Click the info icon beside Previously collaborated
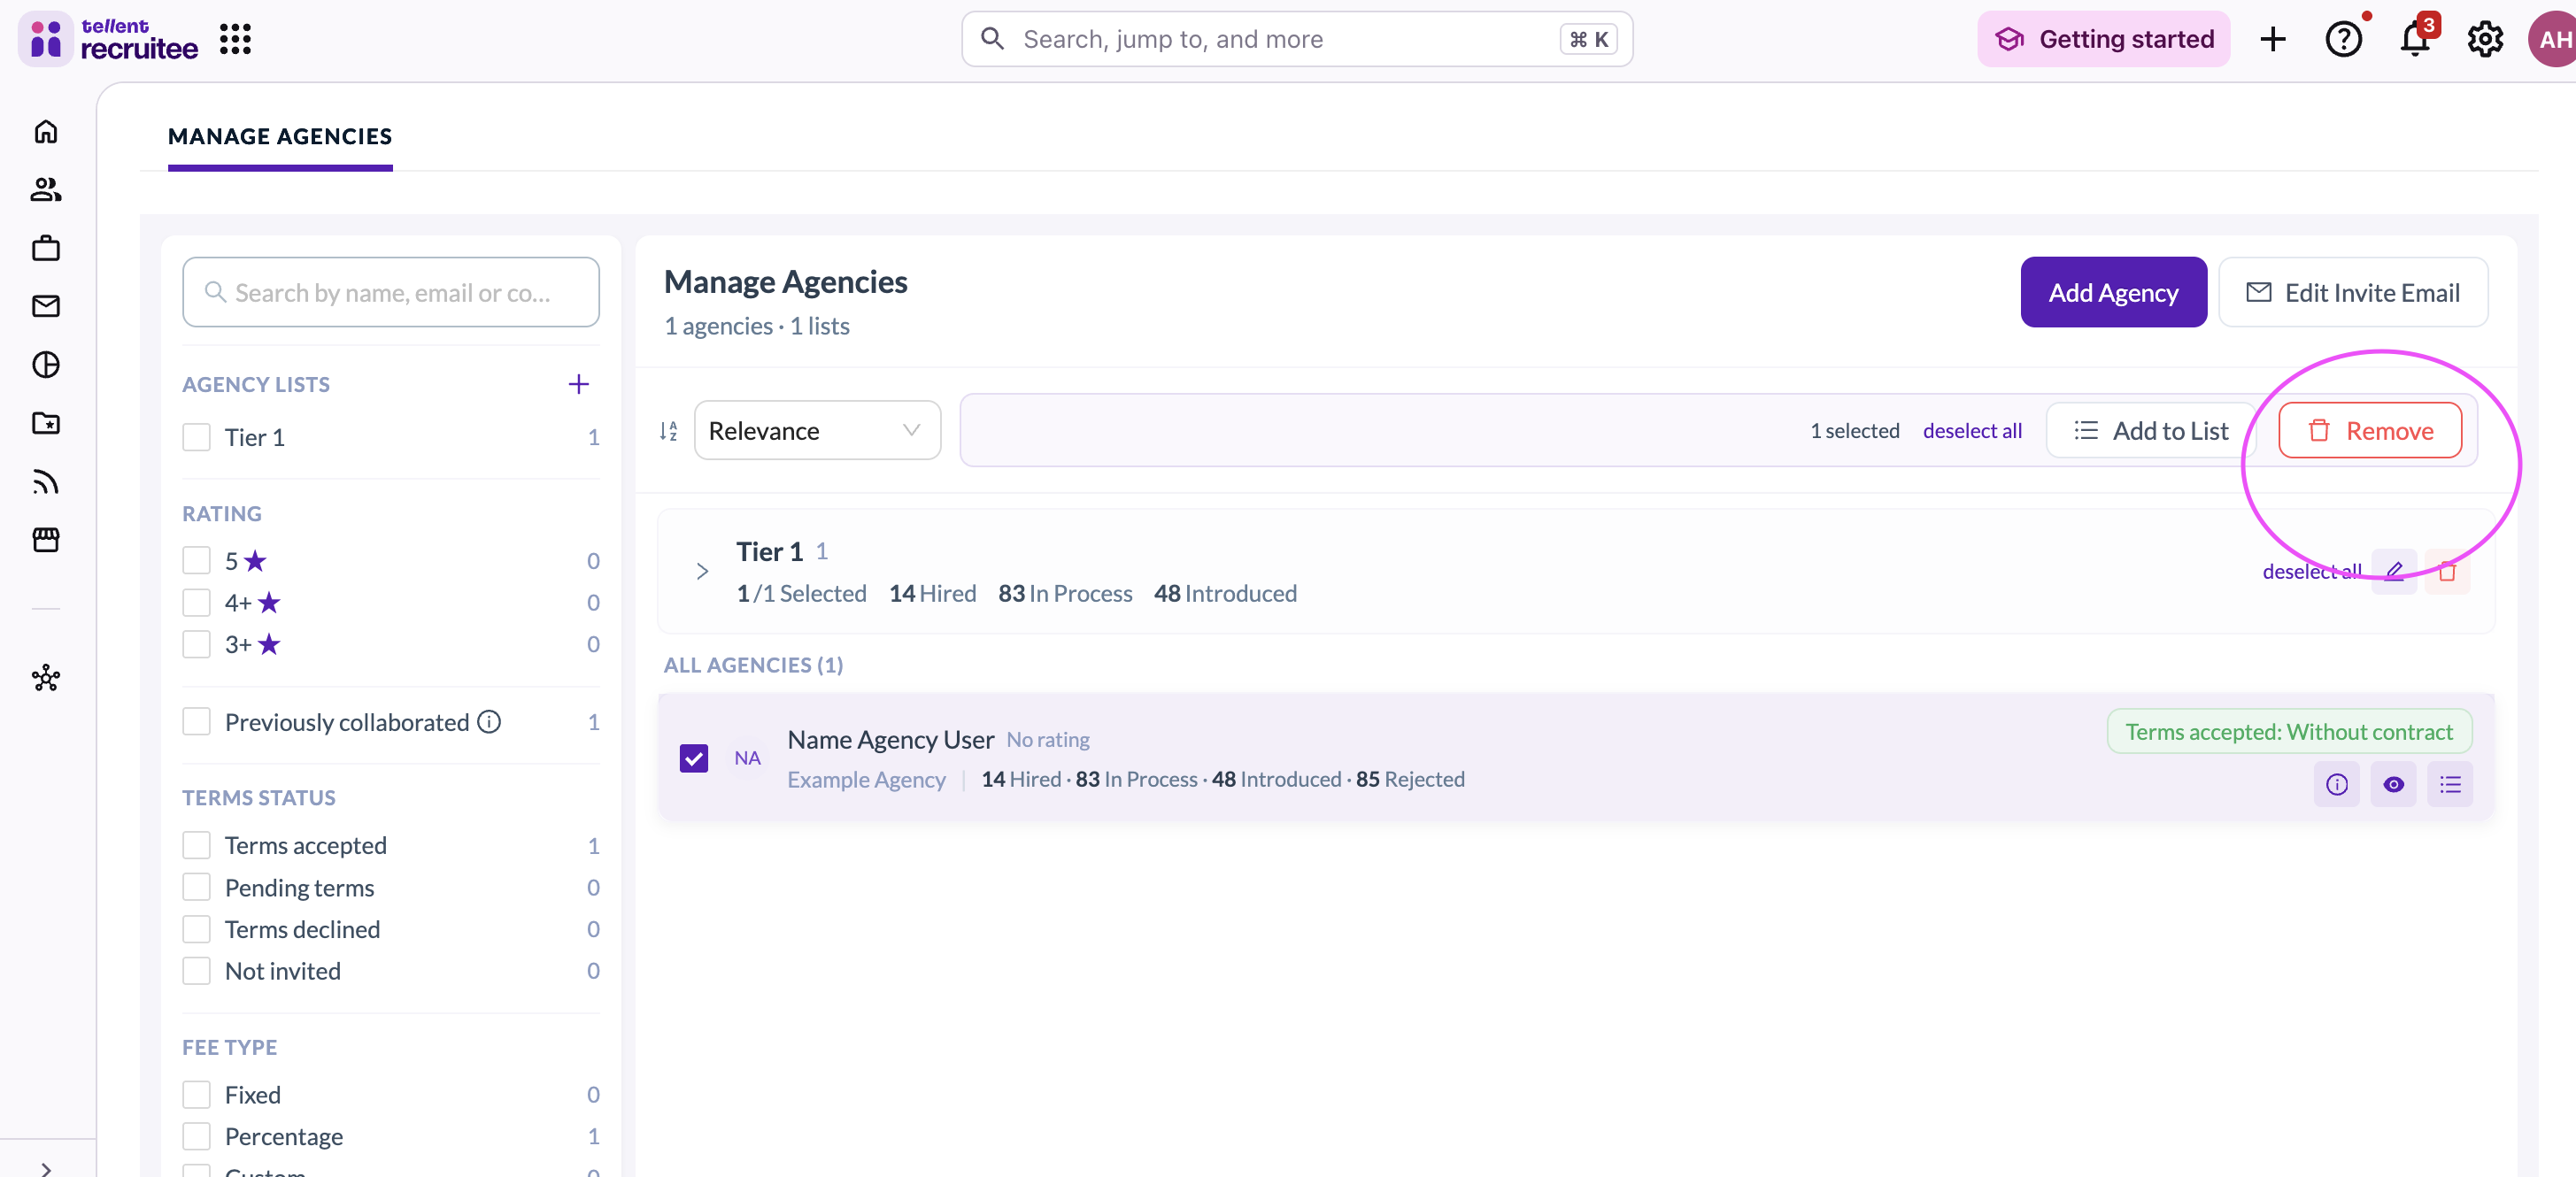This screenshot has width=2576, height=1177. (489, 721)
